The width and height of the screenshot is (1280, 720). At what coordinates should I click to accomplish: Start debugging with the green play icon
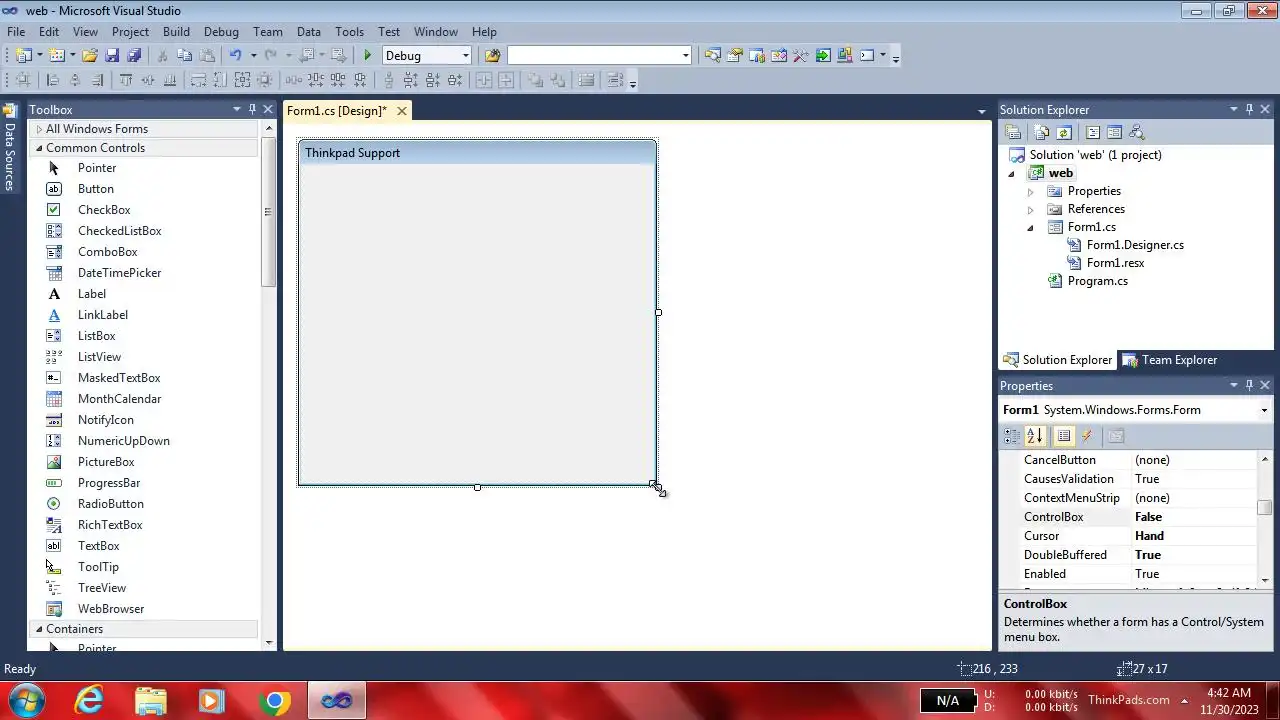(x=368, y=56)
